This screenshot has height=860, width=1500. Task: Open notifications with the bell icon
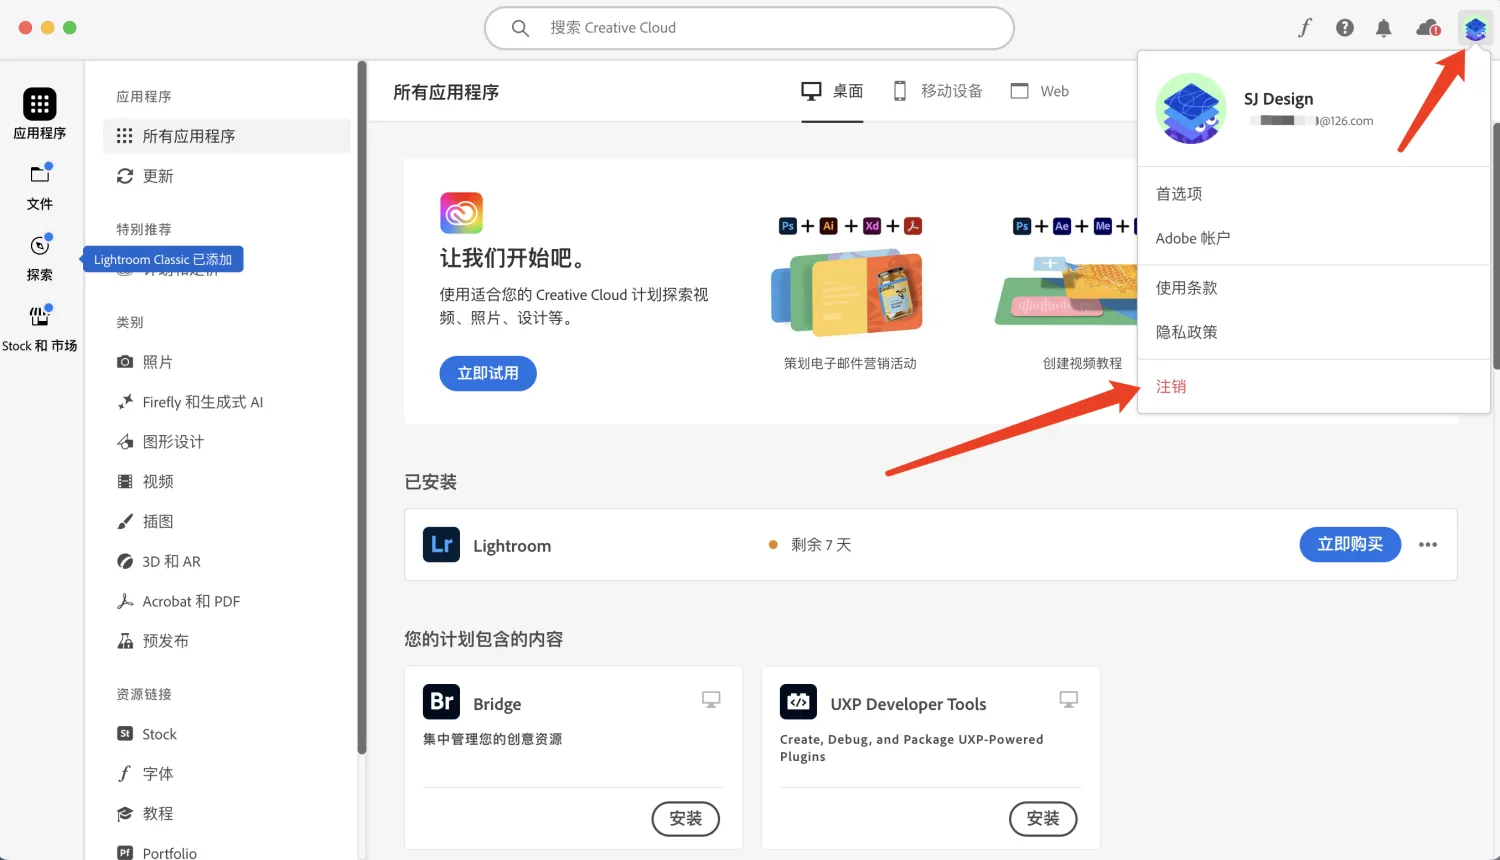[1384, 28]
